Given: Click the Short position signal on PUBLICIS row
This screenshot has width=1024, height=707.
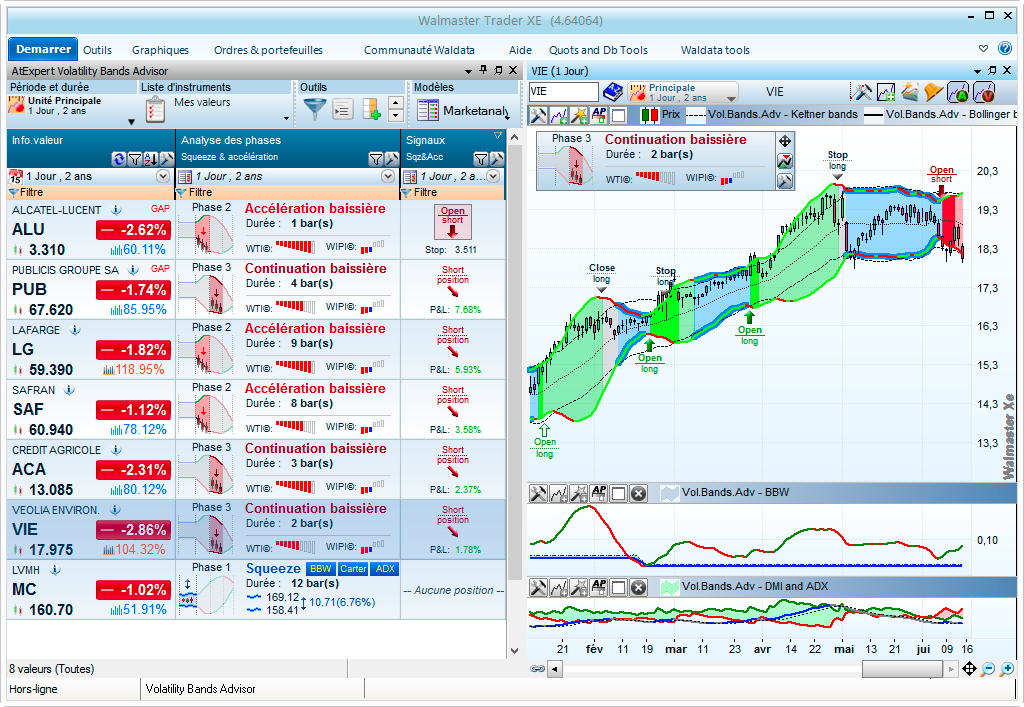Looking at the screenshot, I should [x=453, y=281].
